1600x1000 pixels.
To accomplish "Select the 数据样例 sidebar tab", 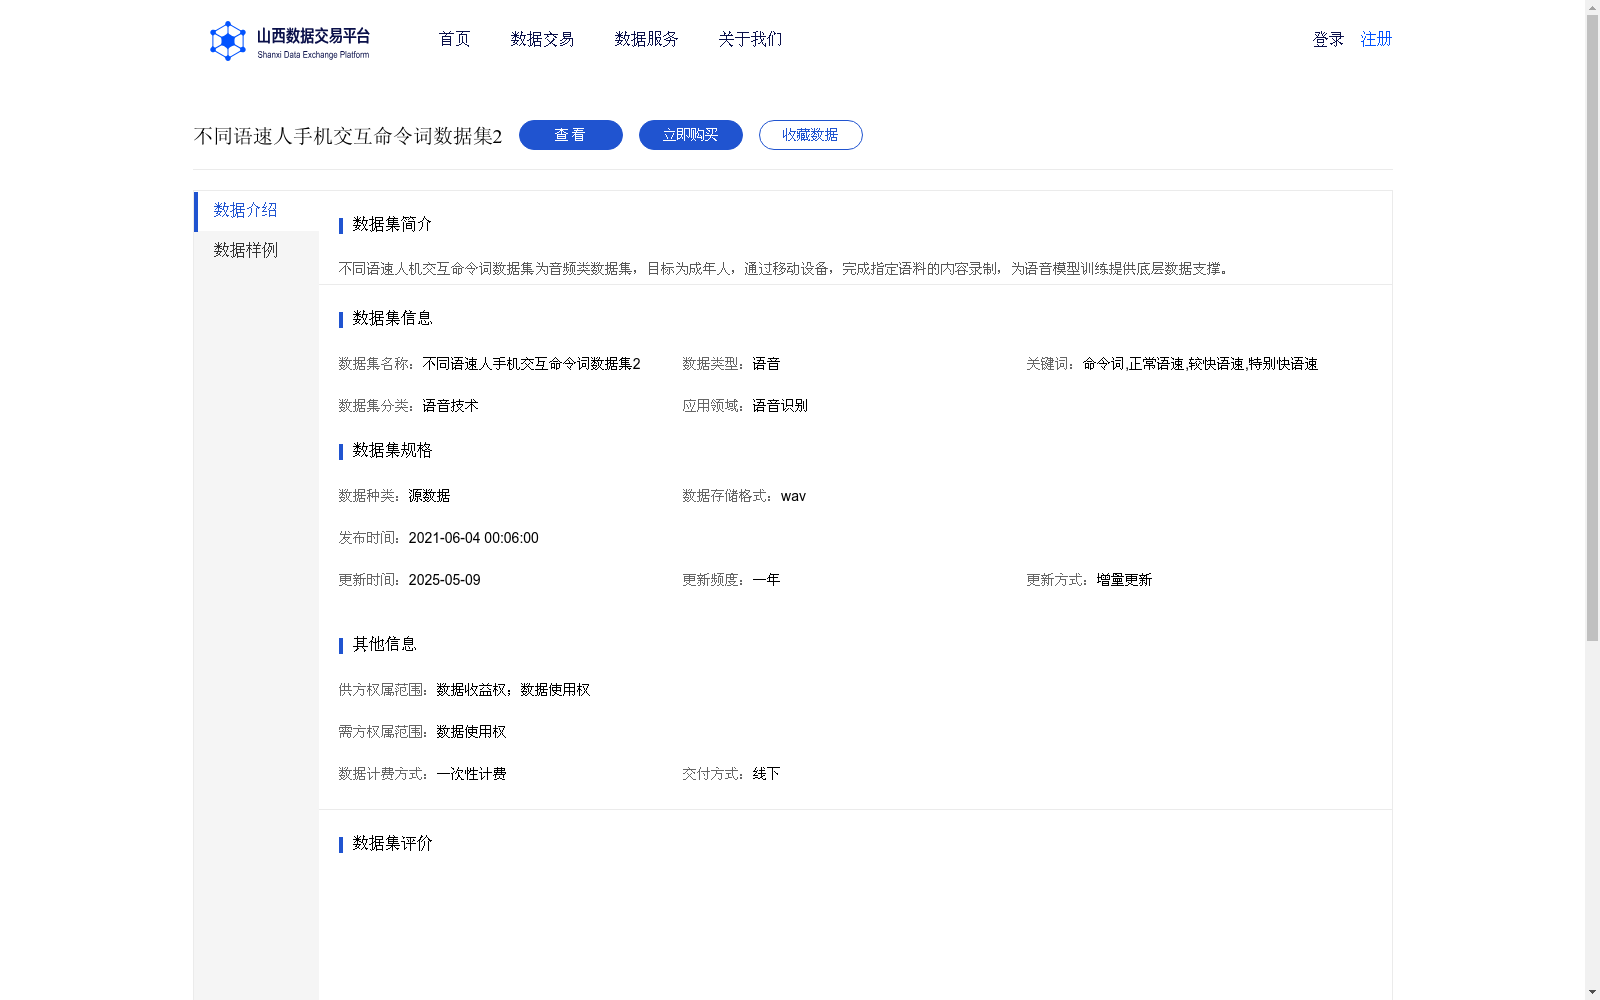I will 256,251.
